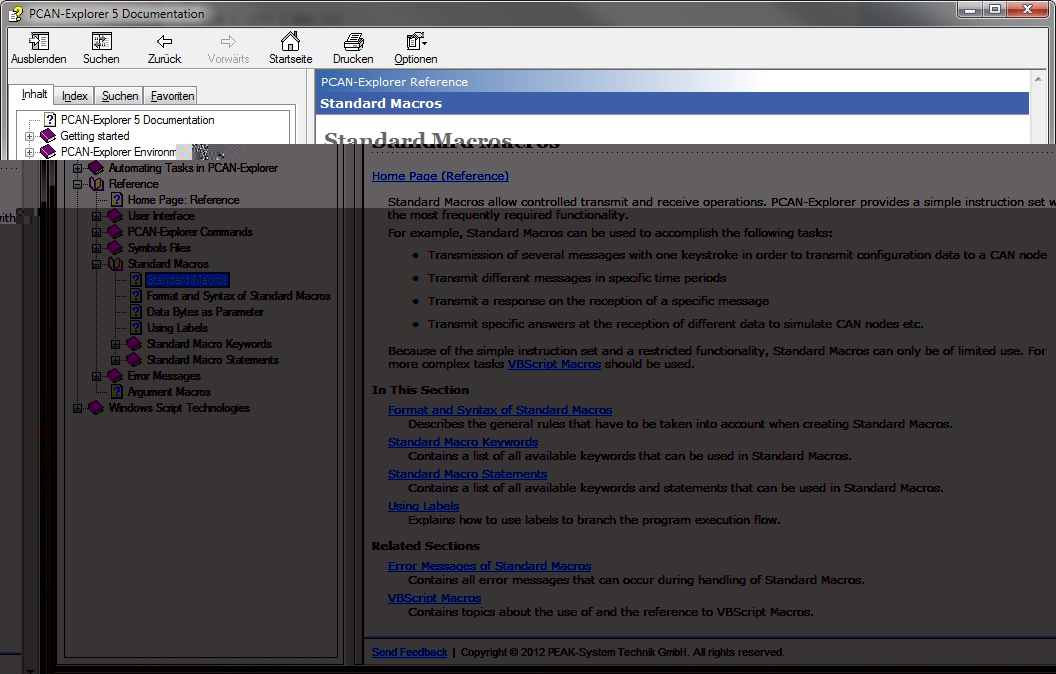
Task: Click the book icon beside PCAN-Explorer Commands
Action: coord(115,232)
